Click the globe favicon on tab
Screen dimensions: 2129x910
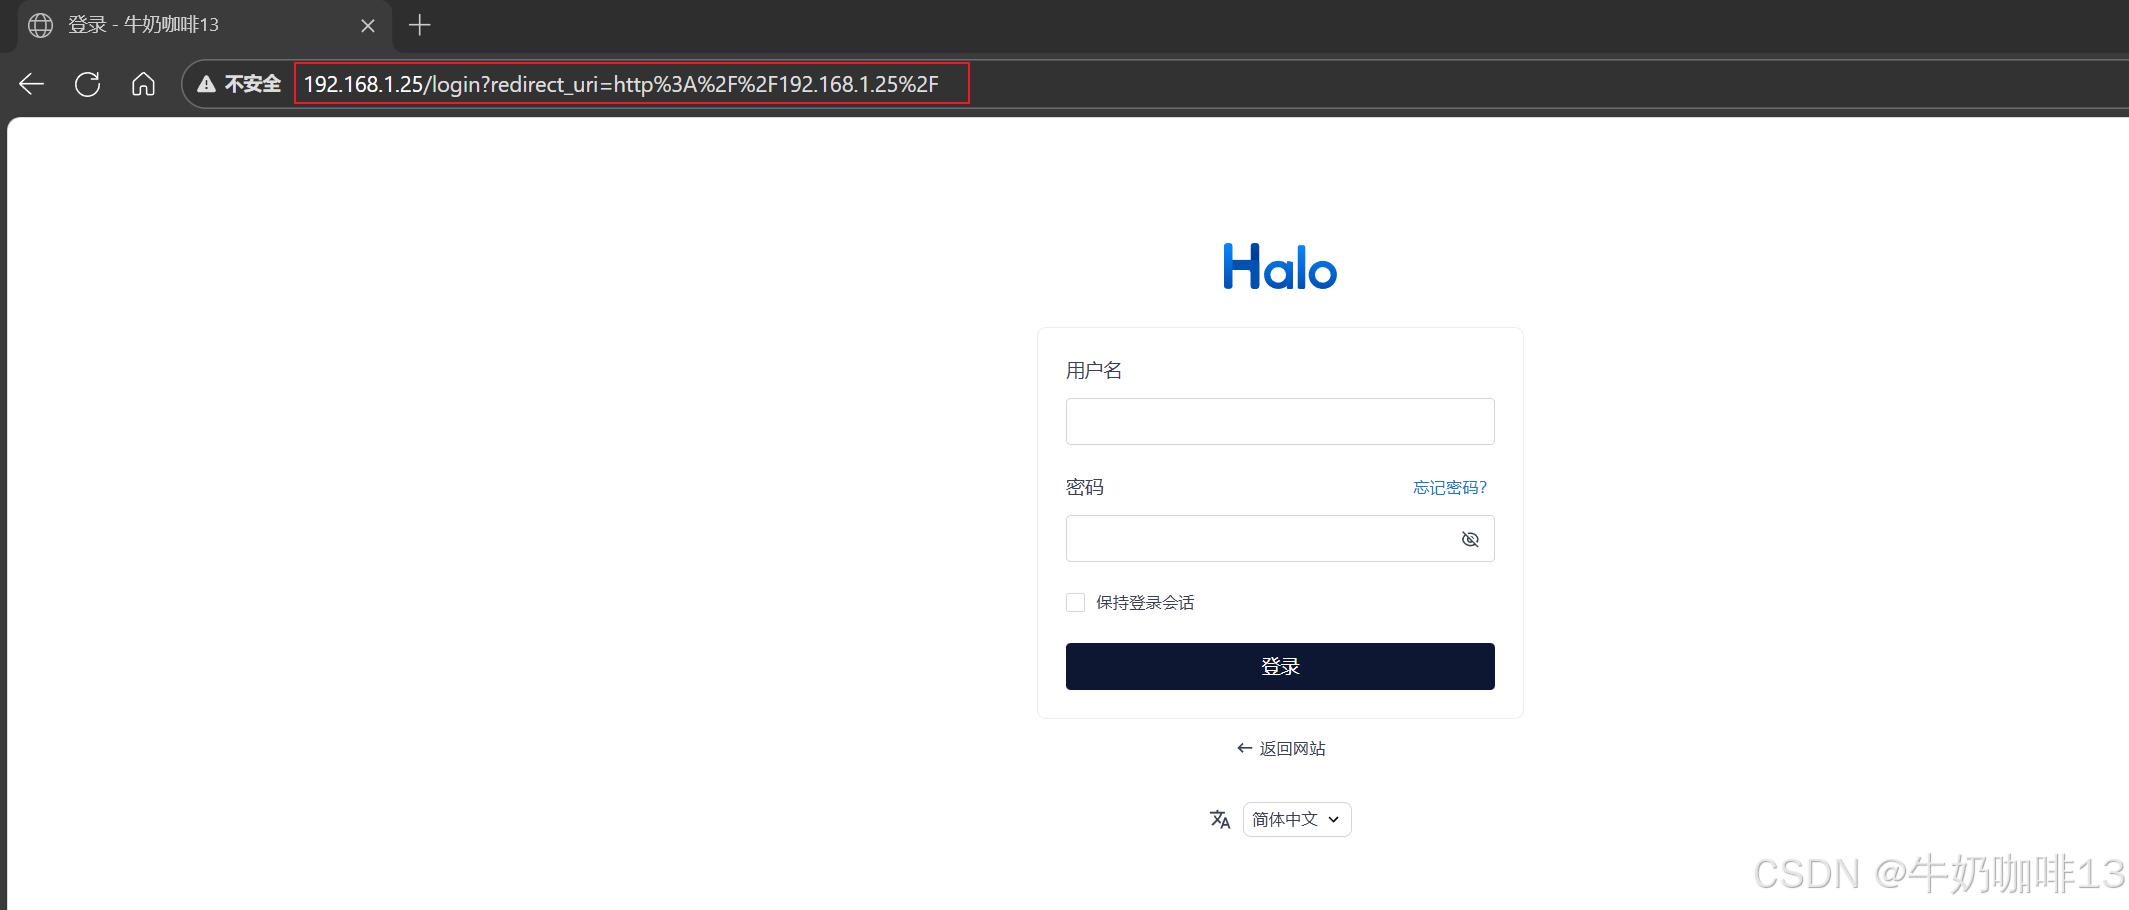click(x=40, y=25)
